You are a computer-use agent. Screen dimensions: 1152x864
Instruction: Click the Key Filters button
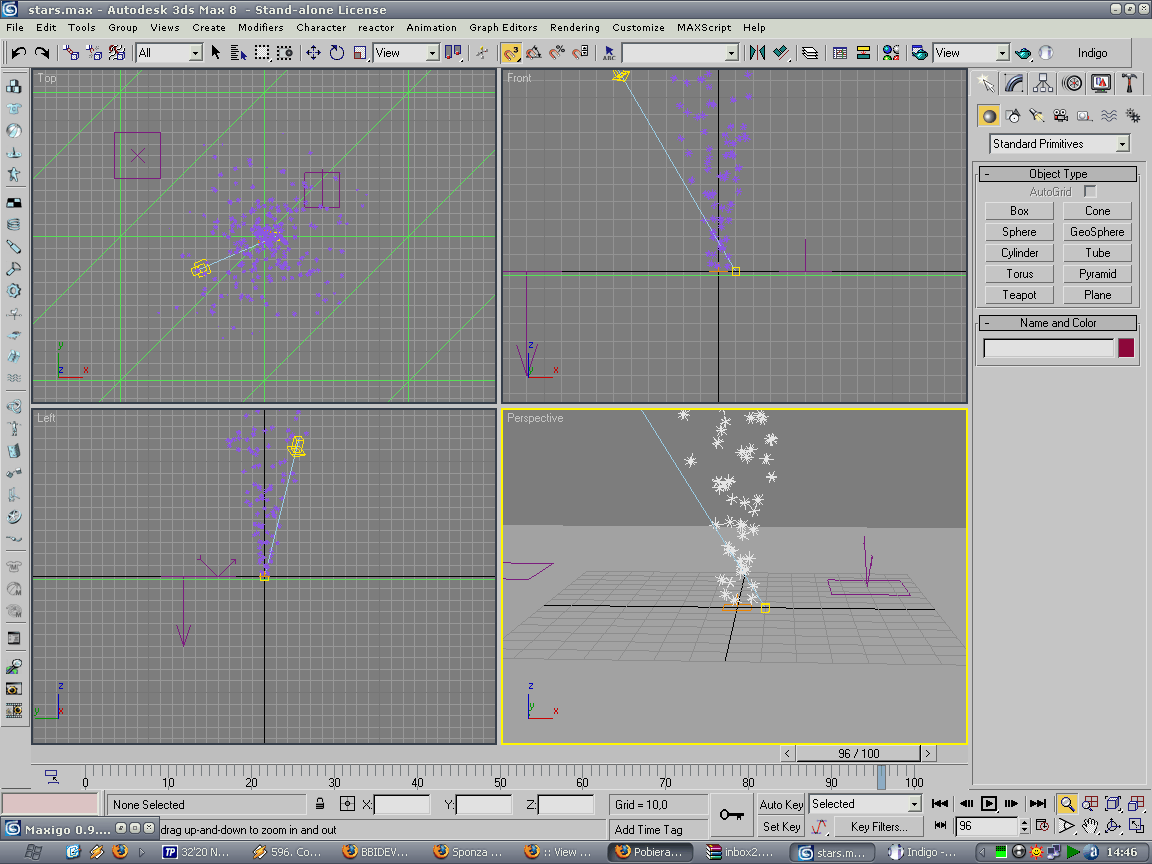point(878,827)
